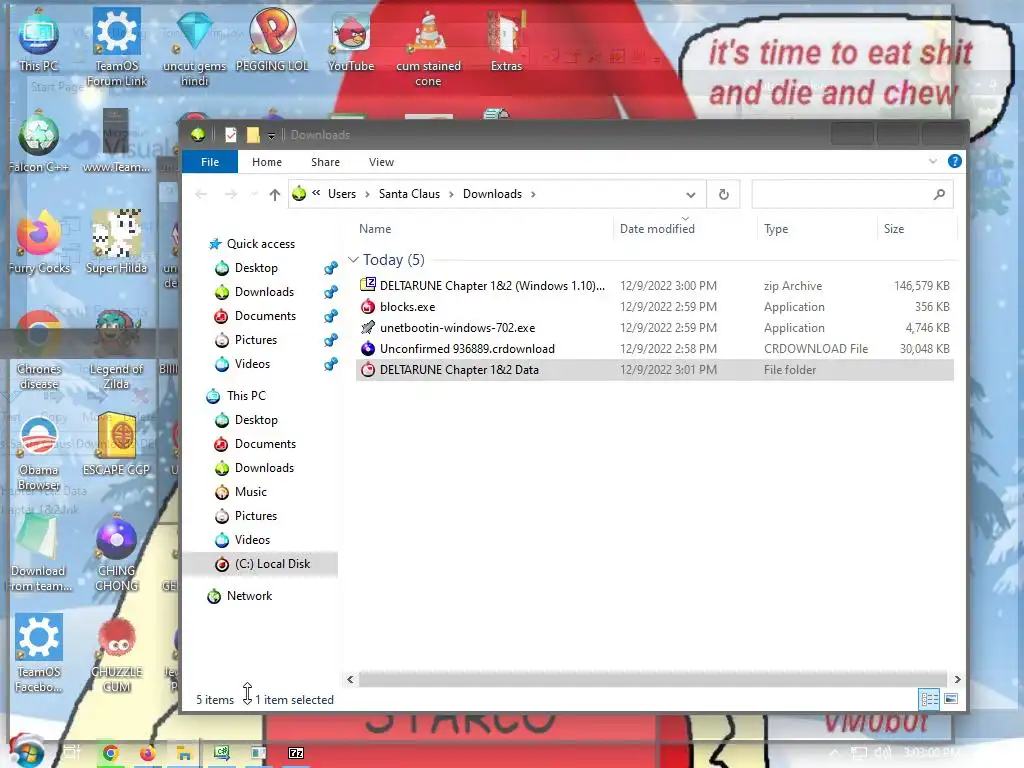This screenshot has width=1024, height=768.
Task: Select Quick access in navigation pane
Action: [260, 244]
